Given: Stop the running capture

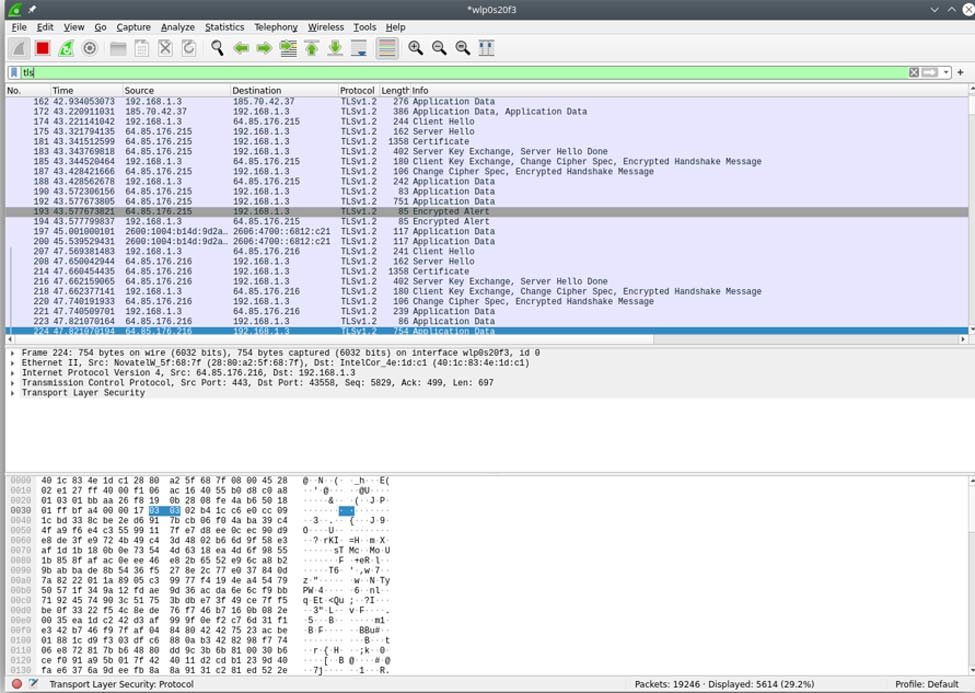Looking at the screenshot, I should coord(41,47).
